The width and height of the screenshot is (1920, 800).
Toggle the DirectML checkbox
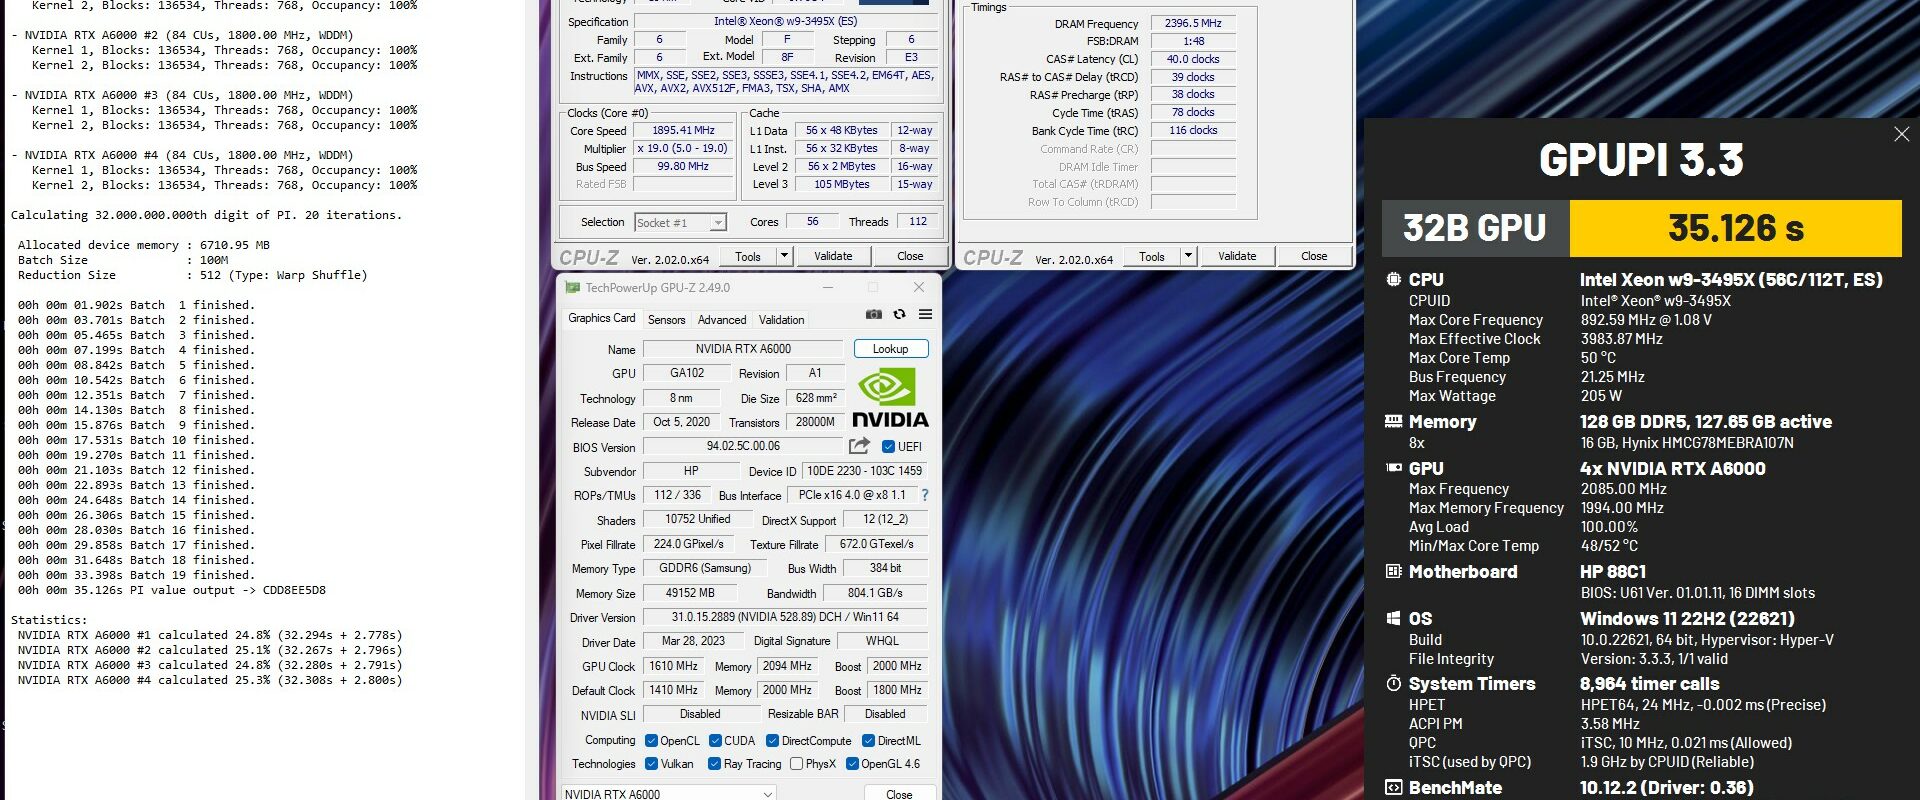(868, 741)
